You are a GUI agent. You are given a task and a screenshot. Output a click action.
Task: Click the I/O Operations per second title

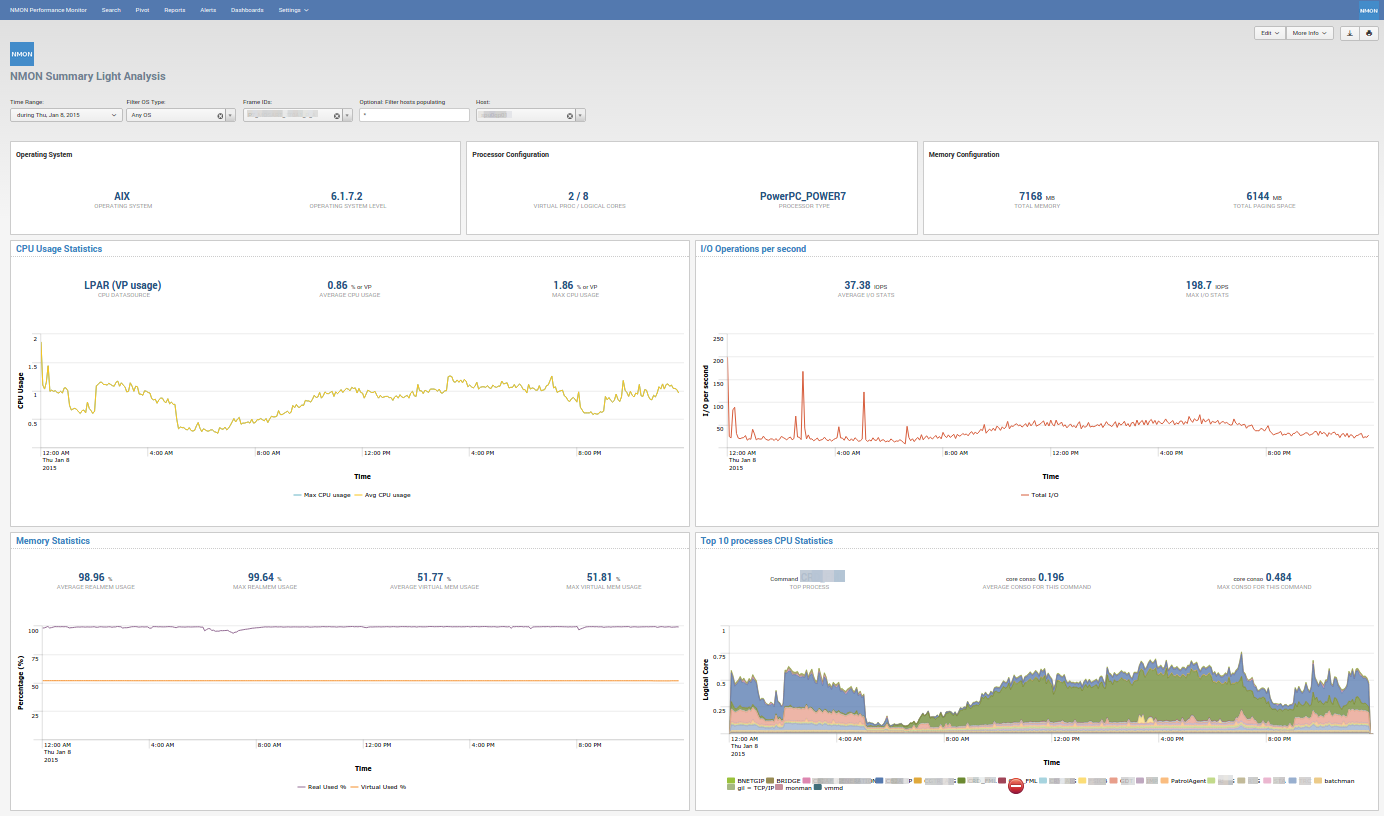point(753,249)
